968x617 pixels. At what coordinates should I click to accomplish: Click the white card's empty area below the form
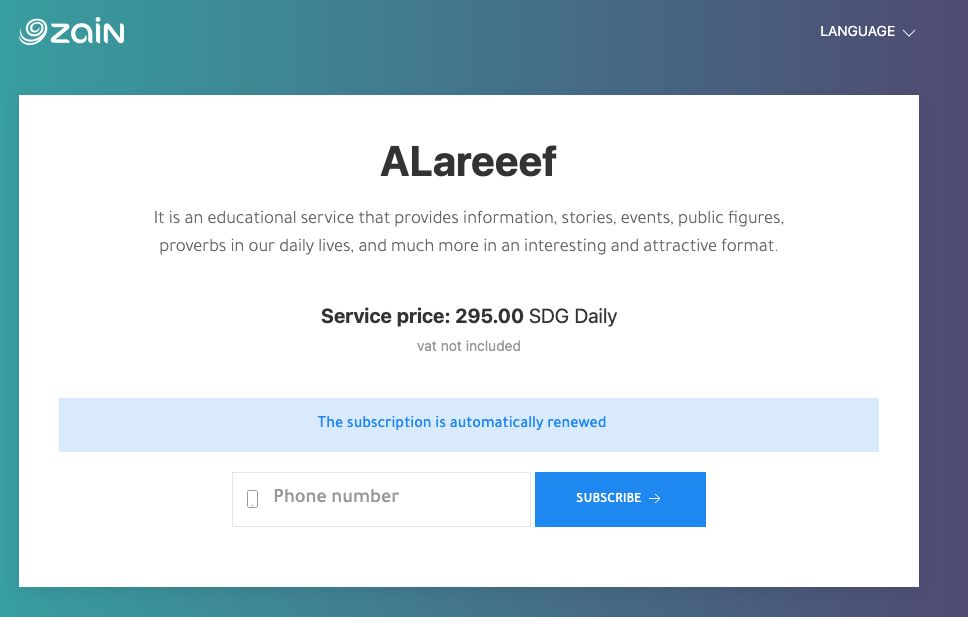tap(469, 557)
